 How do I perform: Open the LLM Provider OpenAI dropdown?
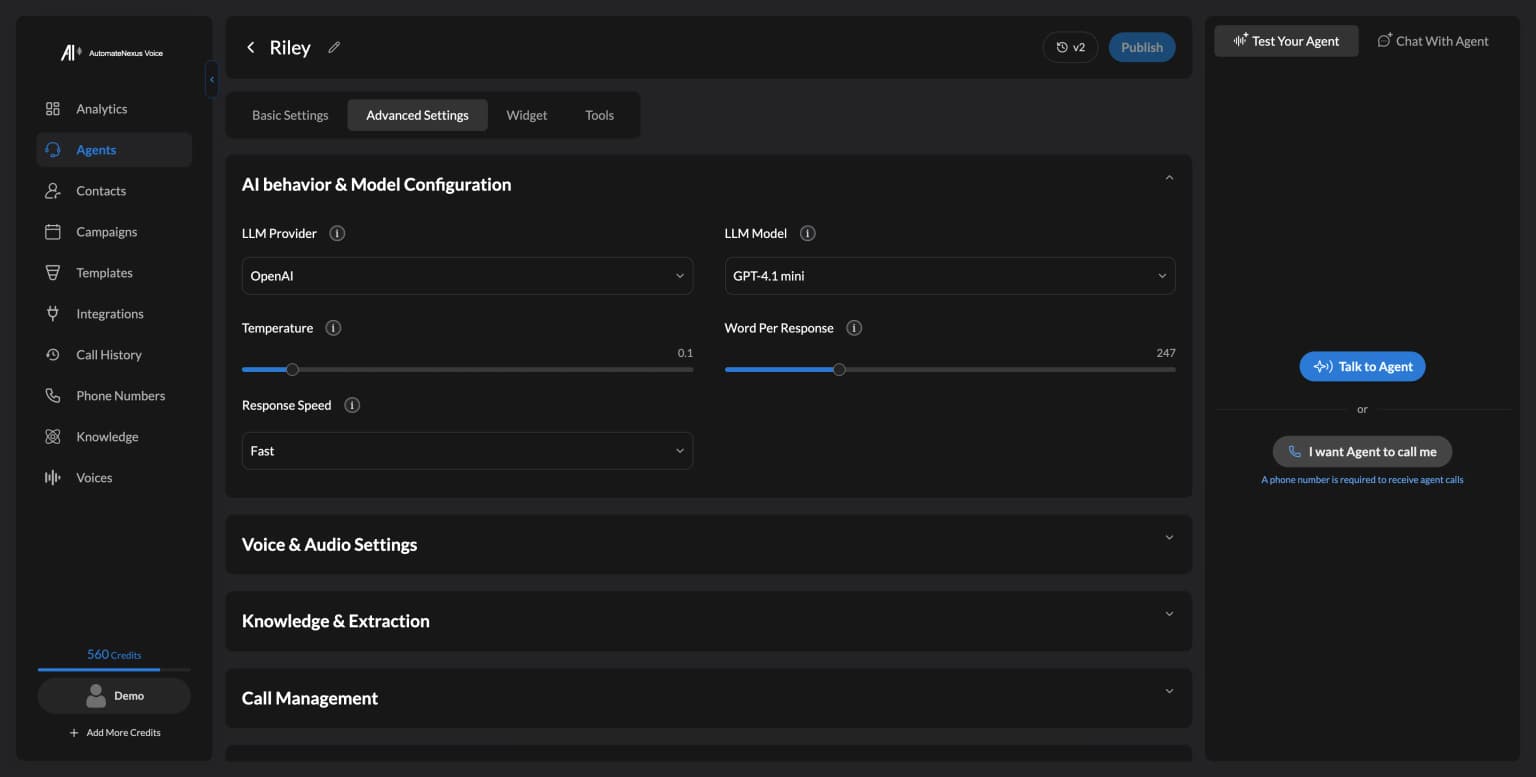[467, 276]
